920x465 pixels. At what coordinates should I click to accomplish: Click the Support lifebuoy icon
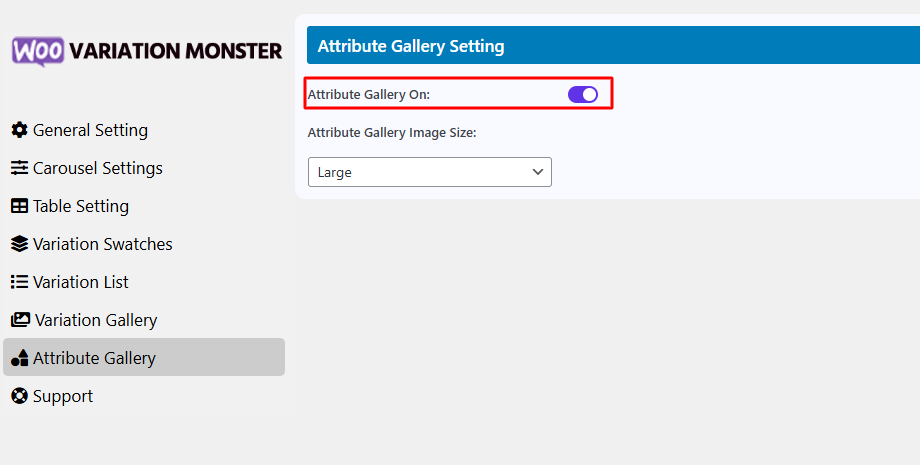[19, 396]
